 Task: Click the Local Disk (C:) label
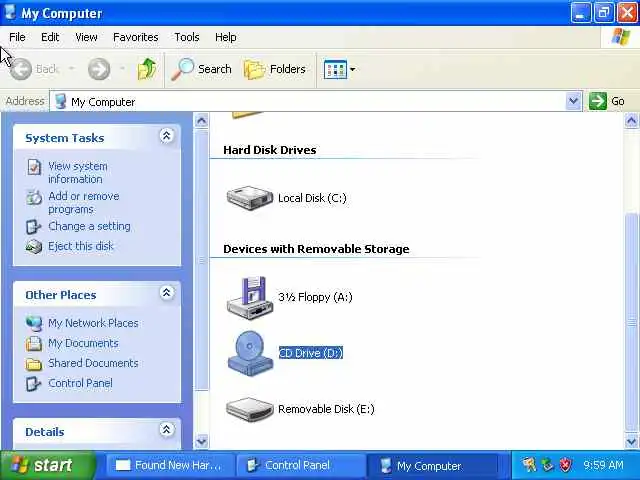coord(312,198)
